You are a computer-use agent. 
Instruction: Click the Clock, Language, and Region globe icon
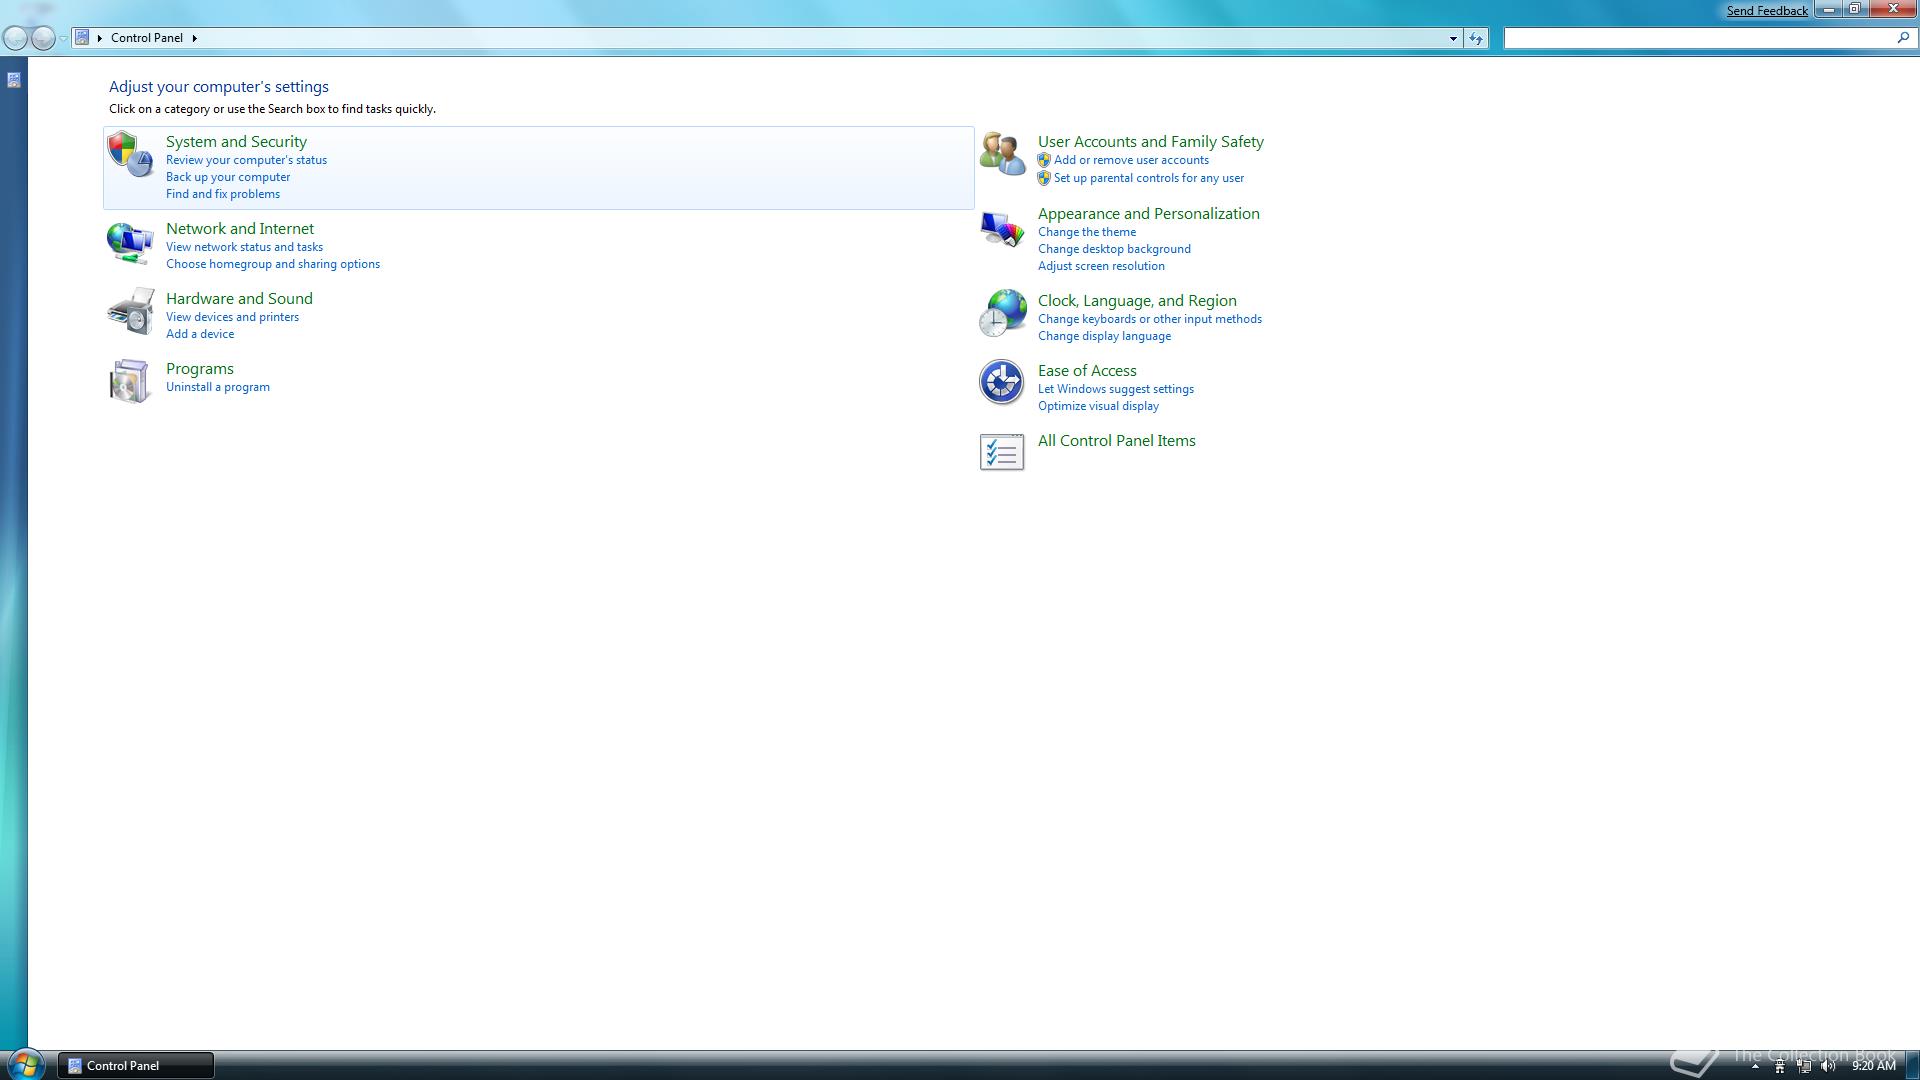pyautogui.click(x=1002, y=312)
